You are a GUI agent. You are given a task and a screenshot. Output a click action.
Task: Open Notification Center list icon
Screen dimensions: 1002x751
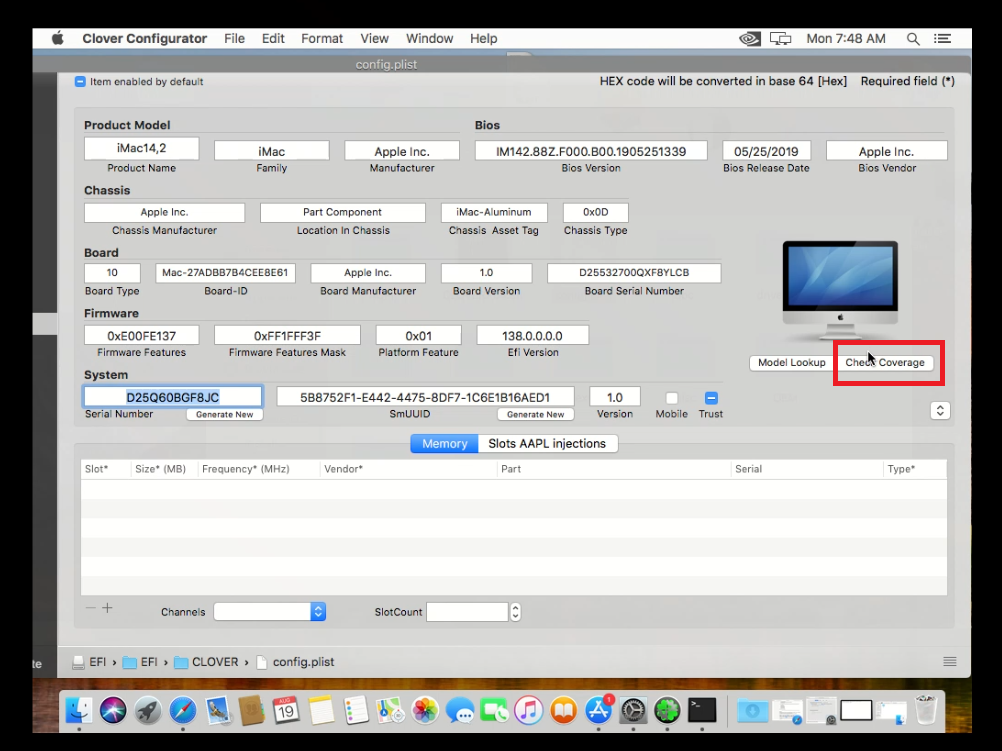tap(943, 38)
